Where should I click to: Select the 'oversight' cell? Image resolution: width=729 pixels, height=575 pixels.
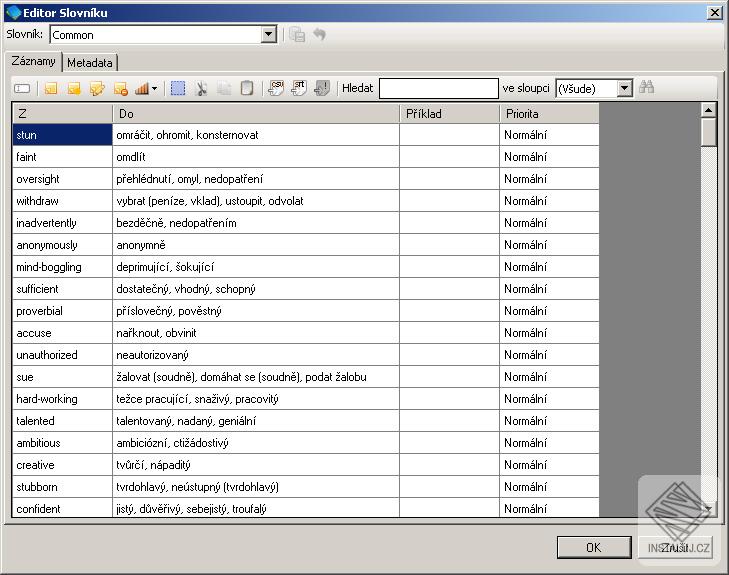point(62,179)
